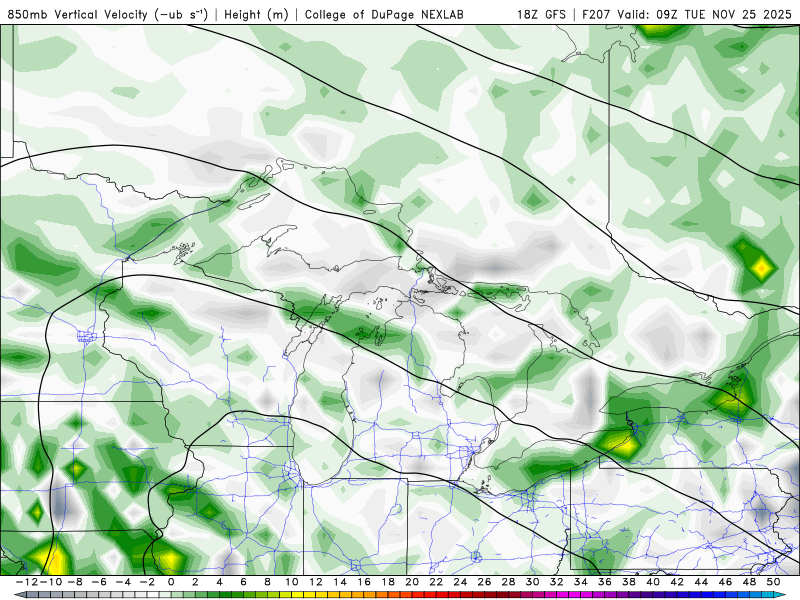Click the '-10' colorbar label
This screenshot has width=800, height=600.
(x=50, y=582)
